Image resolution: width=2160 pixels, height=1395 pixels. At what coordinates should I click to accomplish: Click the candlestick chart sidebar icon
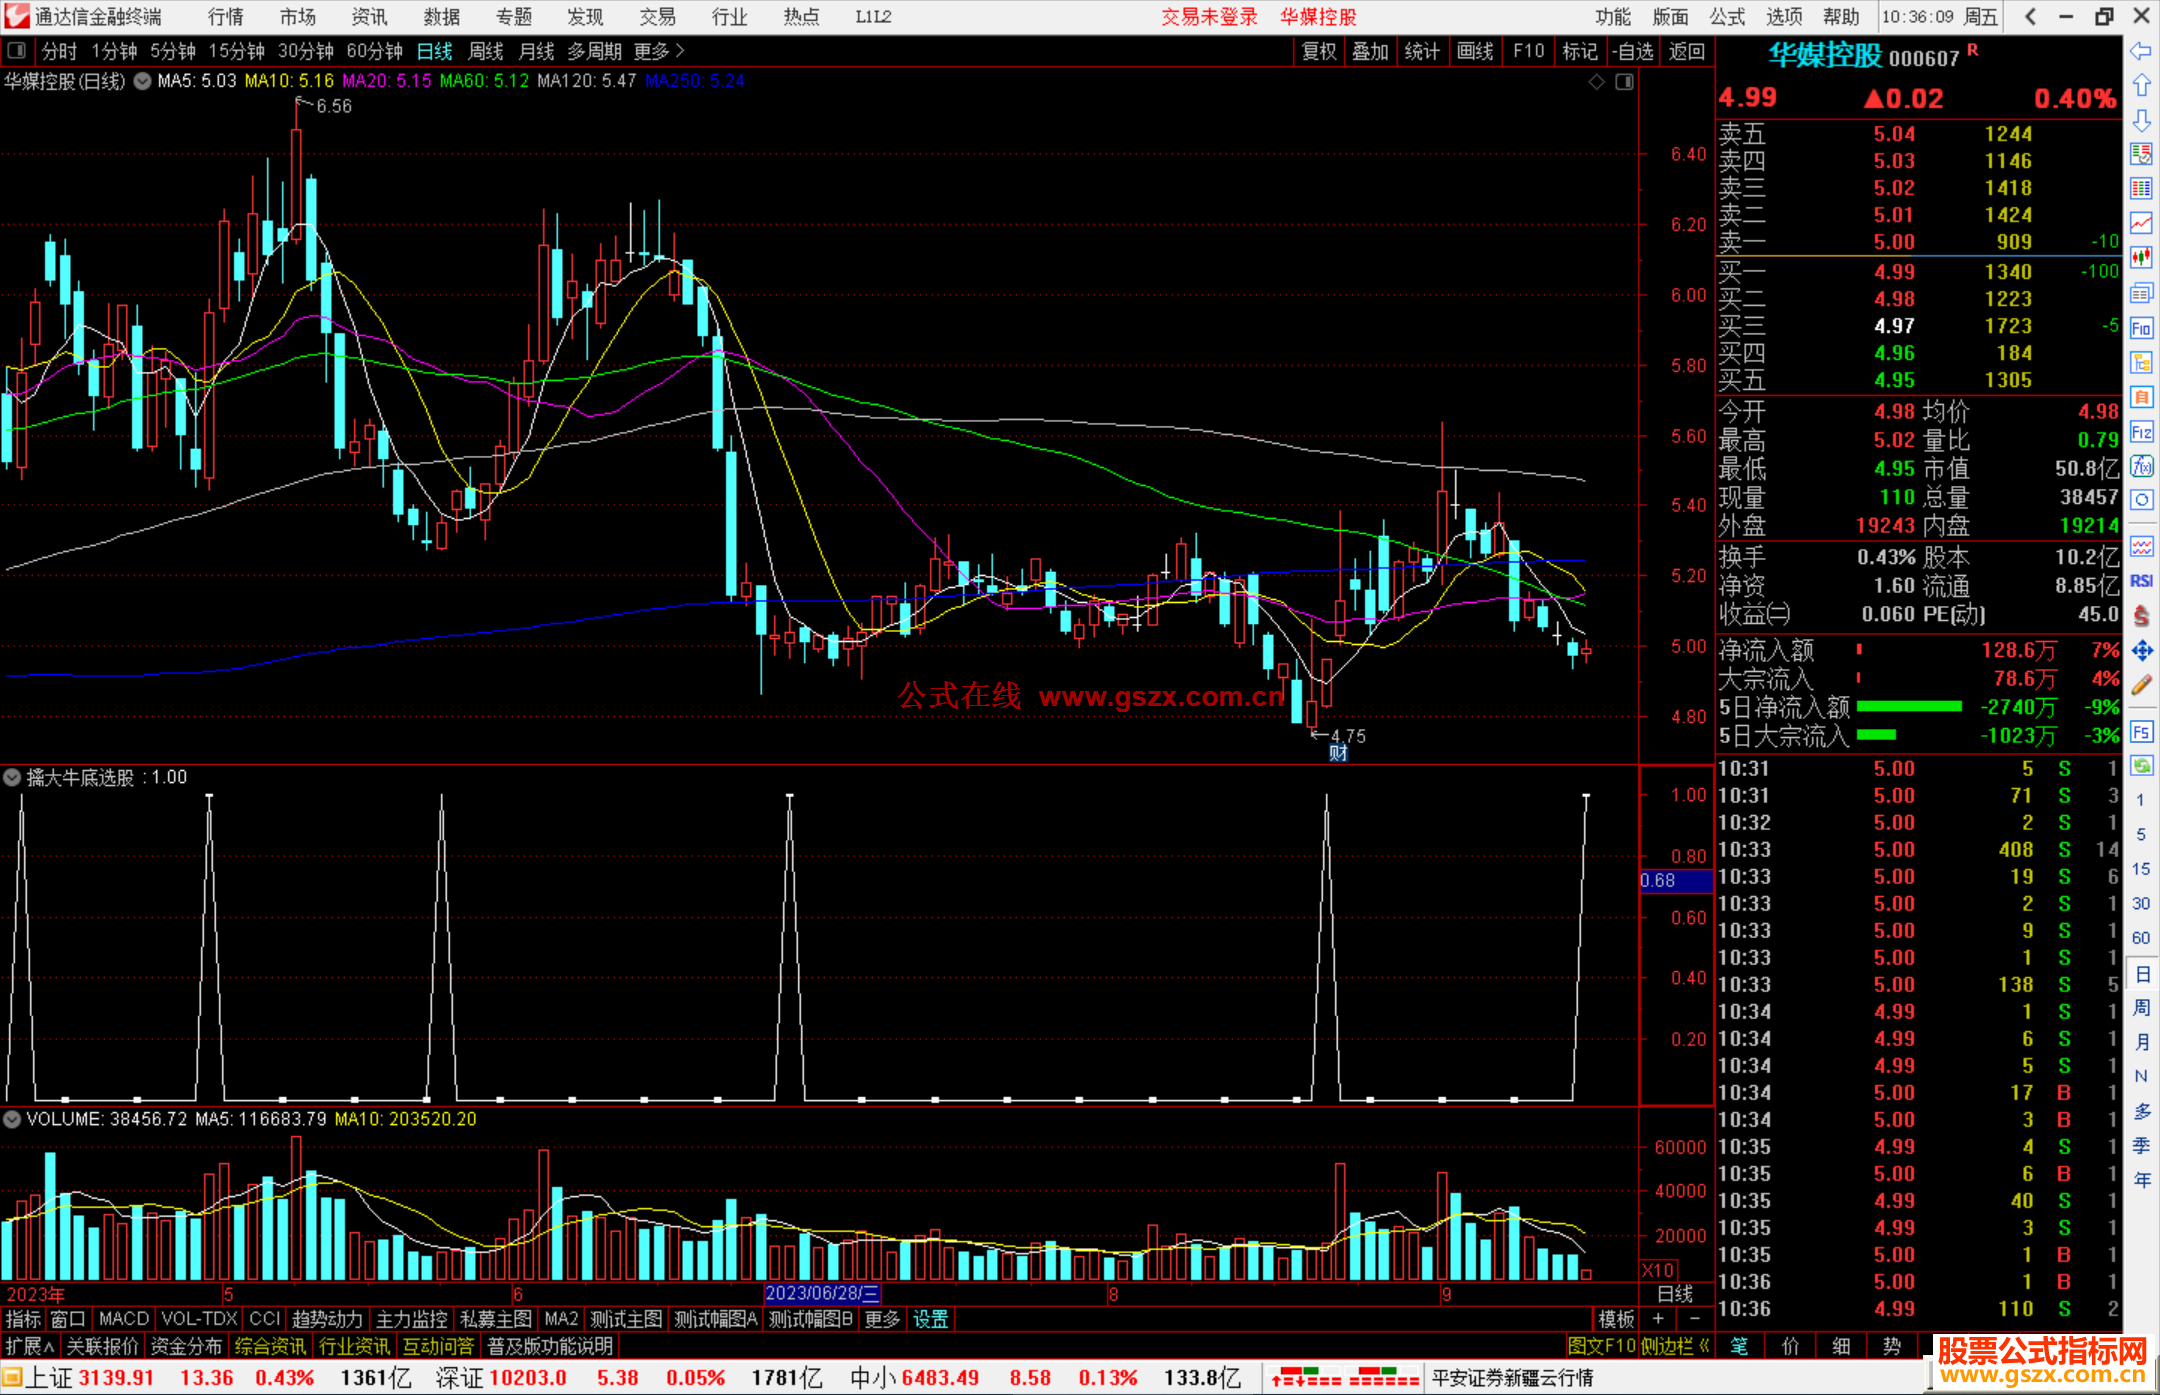coord(2141,258)
